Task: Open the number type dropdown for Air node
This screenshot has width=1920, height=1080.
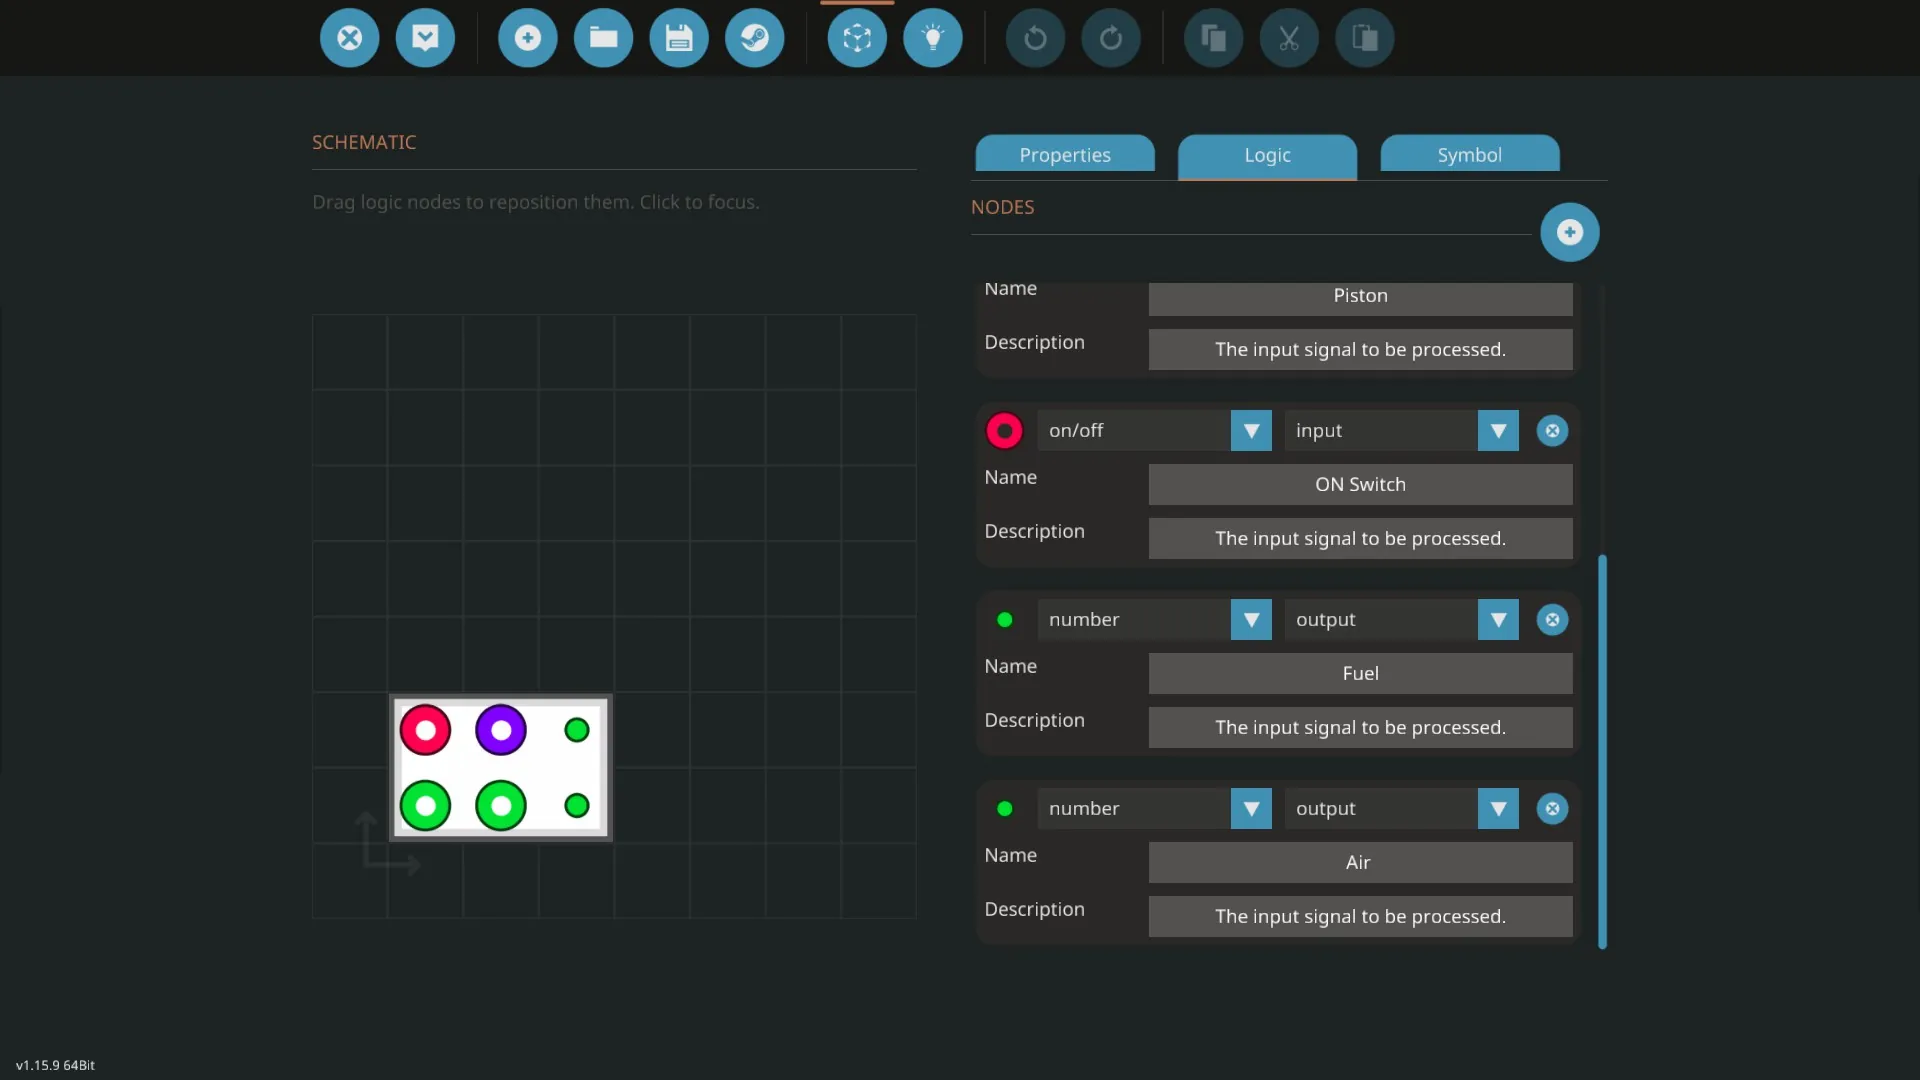Action: 1250,809
